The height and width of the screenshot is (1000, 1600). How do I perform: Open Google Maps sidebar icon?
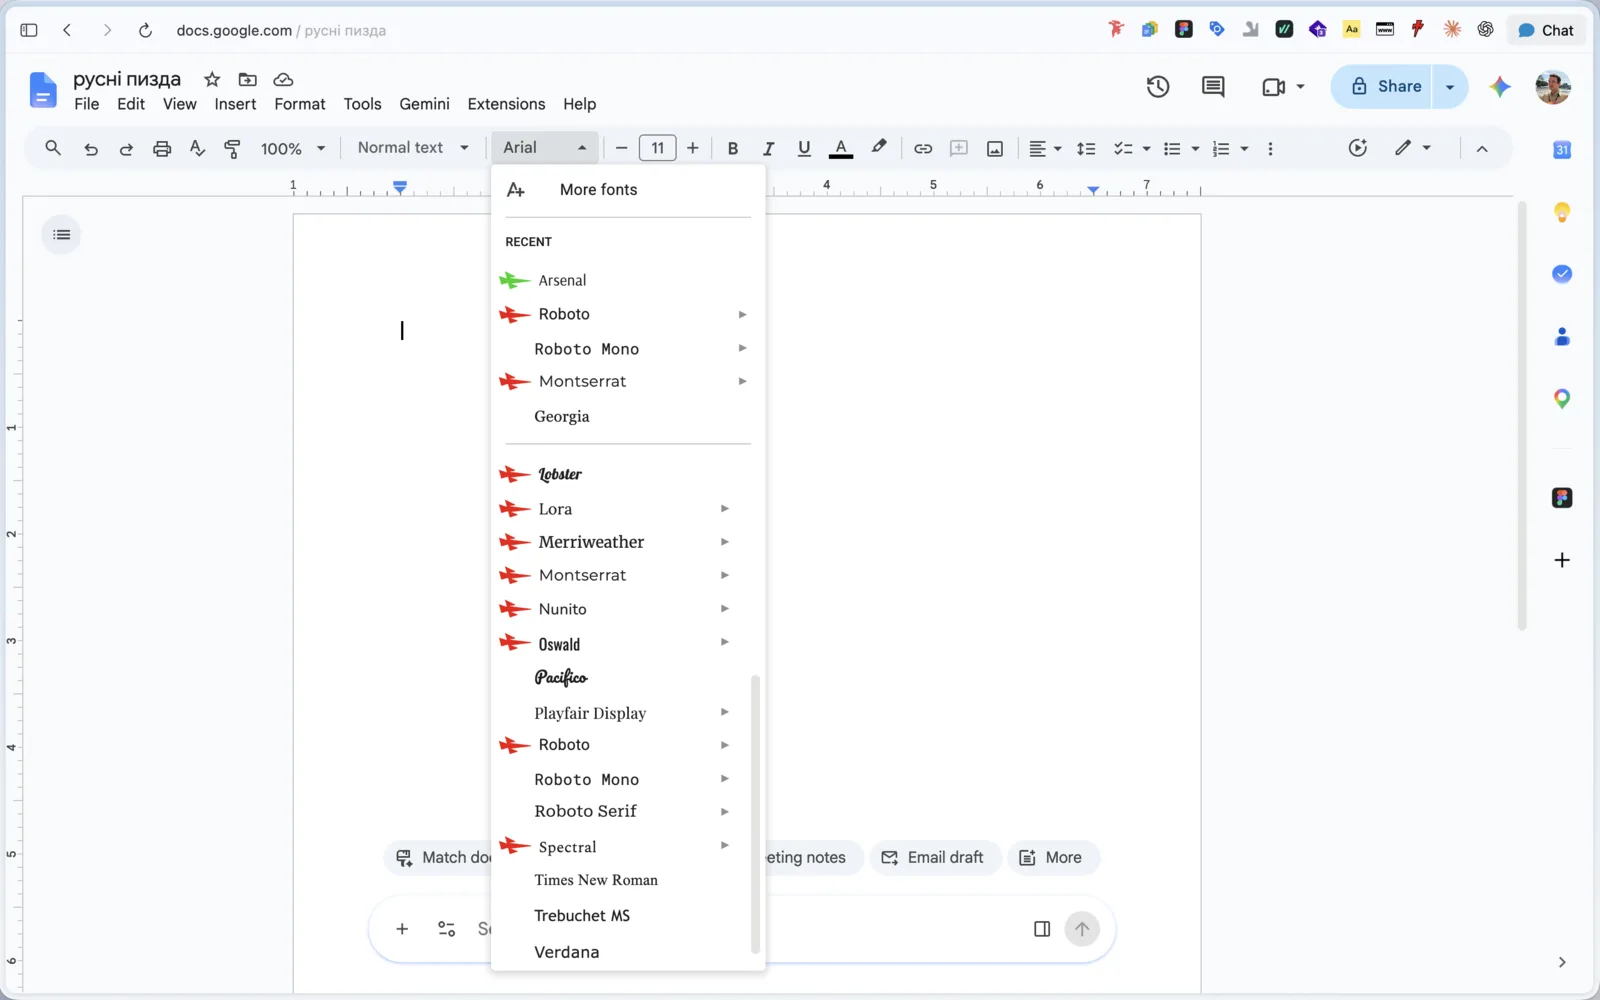tap(1562, 399)
